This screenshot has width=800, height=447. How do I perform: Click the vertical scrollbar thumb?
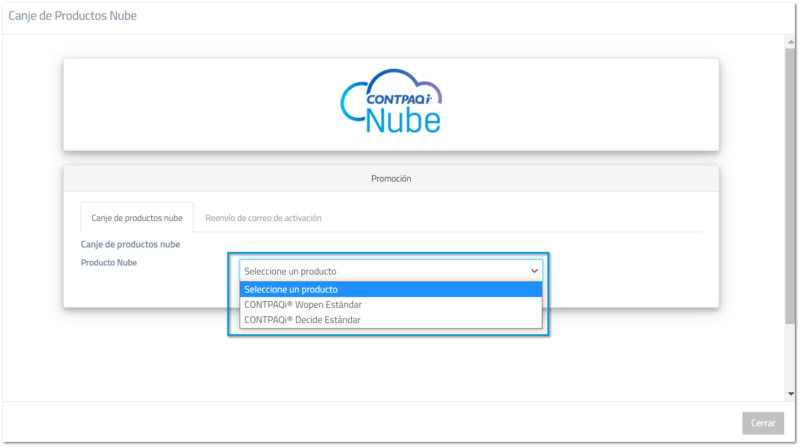(x=790, y=186)
